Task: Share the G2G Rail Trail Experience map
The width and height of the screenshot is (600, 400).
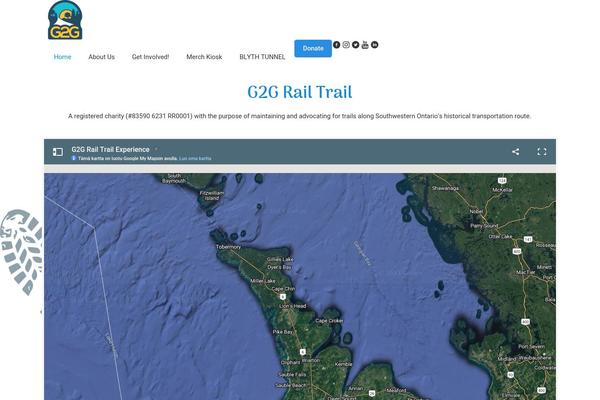Action: [515, 152]
